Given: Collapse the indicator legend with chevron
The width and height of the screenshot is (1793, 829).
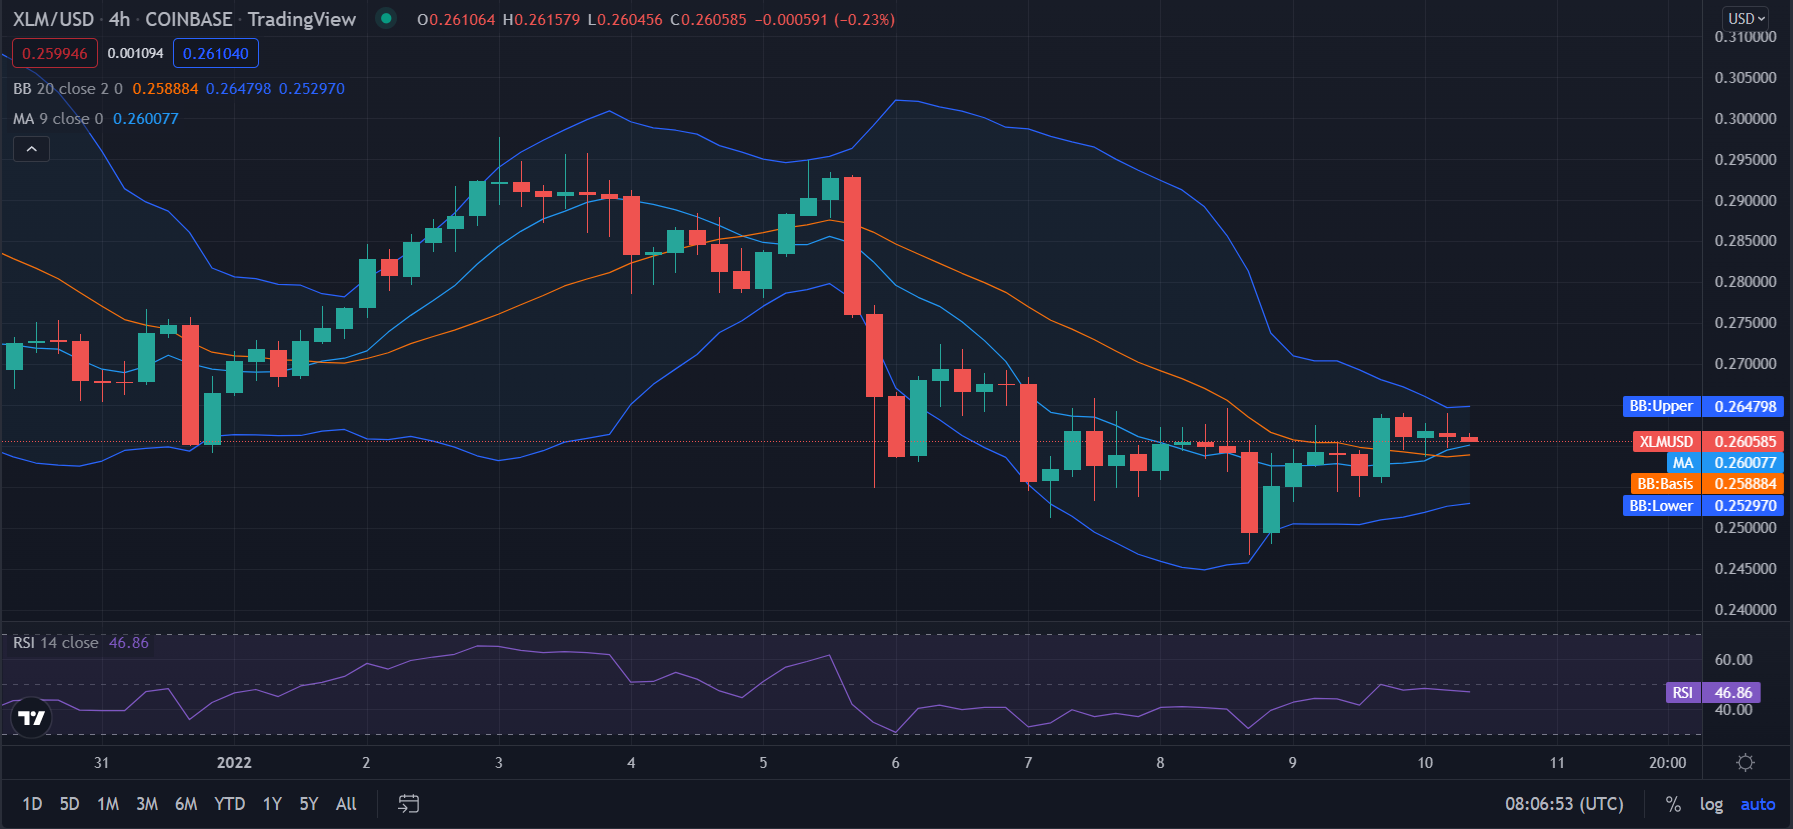Looking at the screenshot, I should 31,149.
